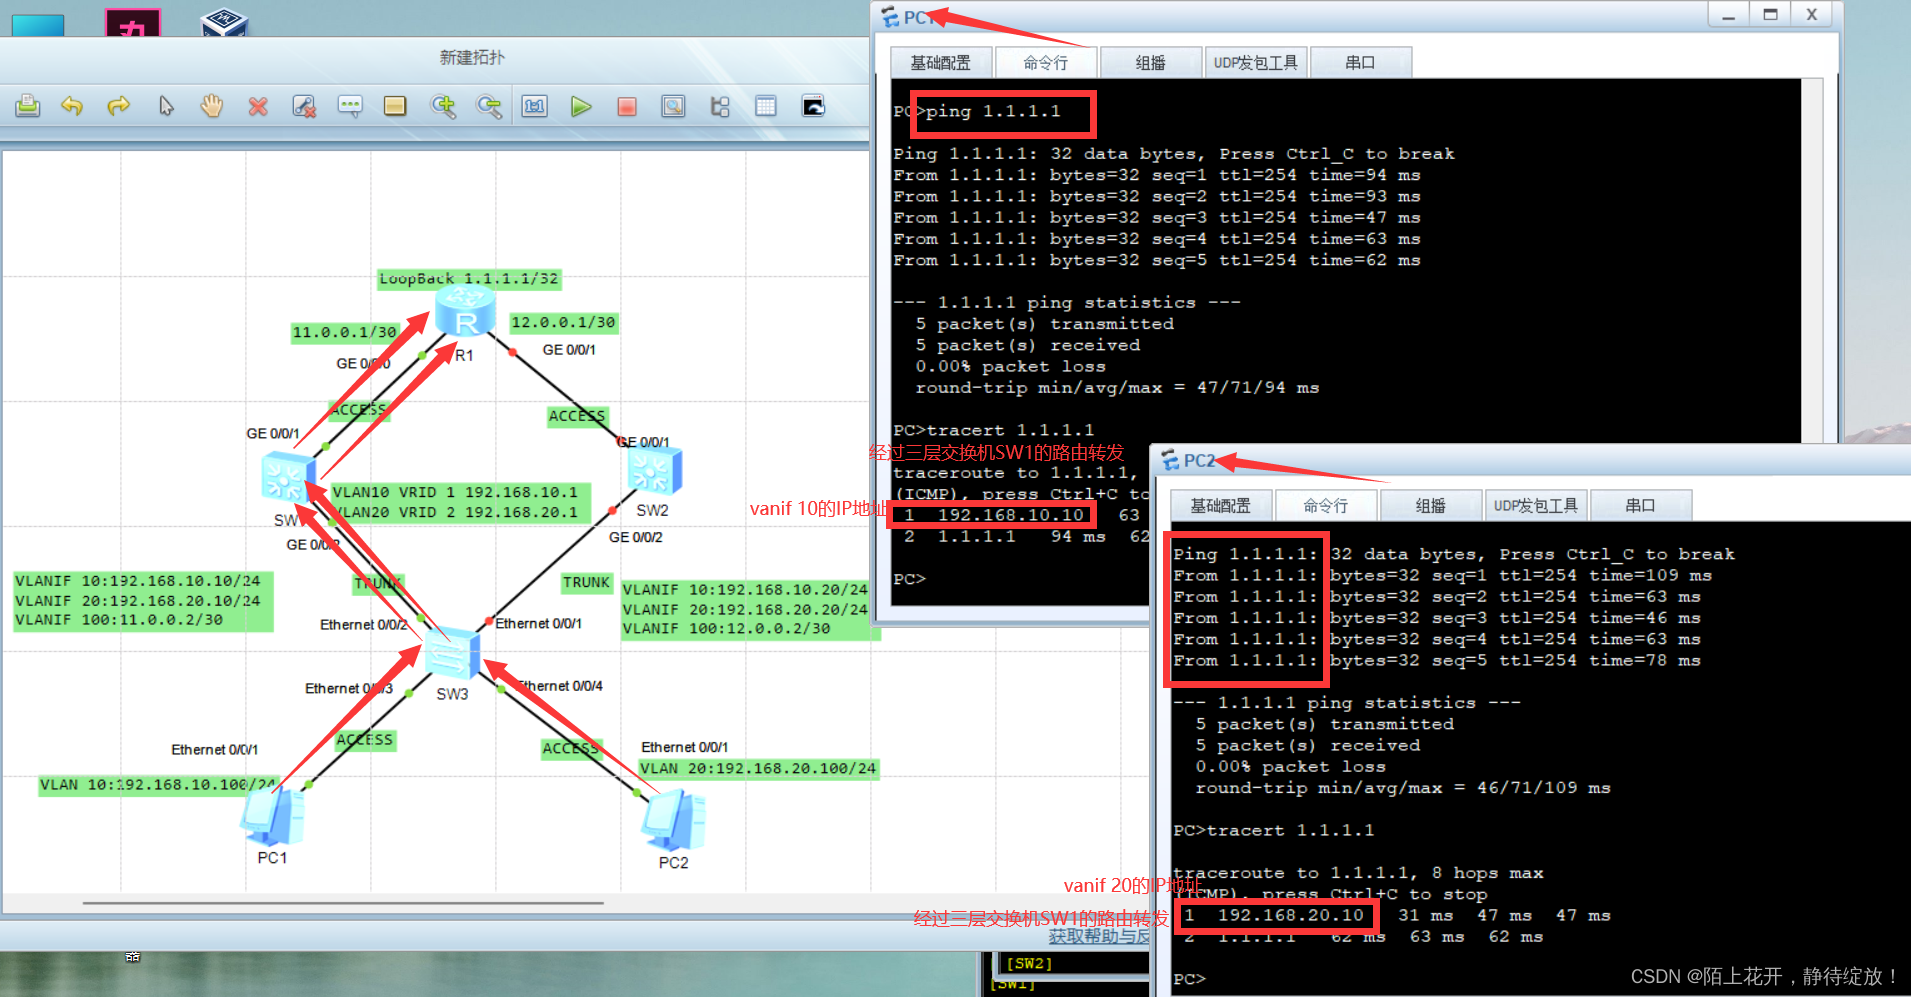Click the 11.0.0.1/30 address label
The width and height of the screenshot is (1911, 997).
(x=344, y=332)
